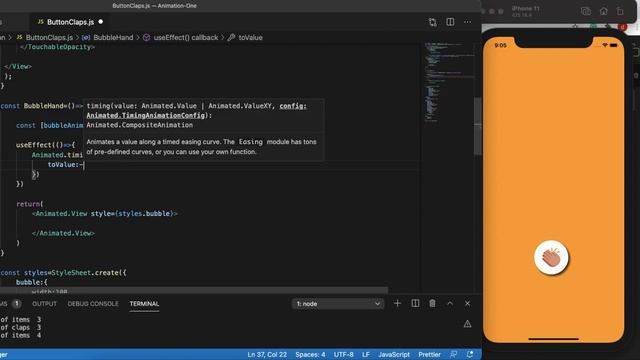
Task: Select the TERMINAL panel tab
Action: pyautogui.click(x=144, y=304)
